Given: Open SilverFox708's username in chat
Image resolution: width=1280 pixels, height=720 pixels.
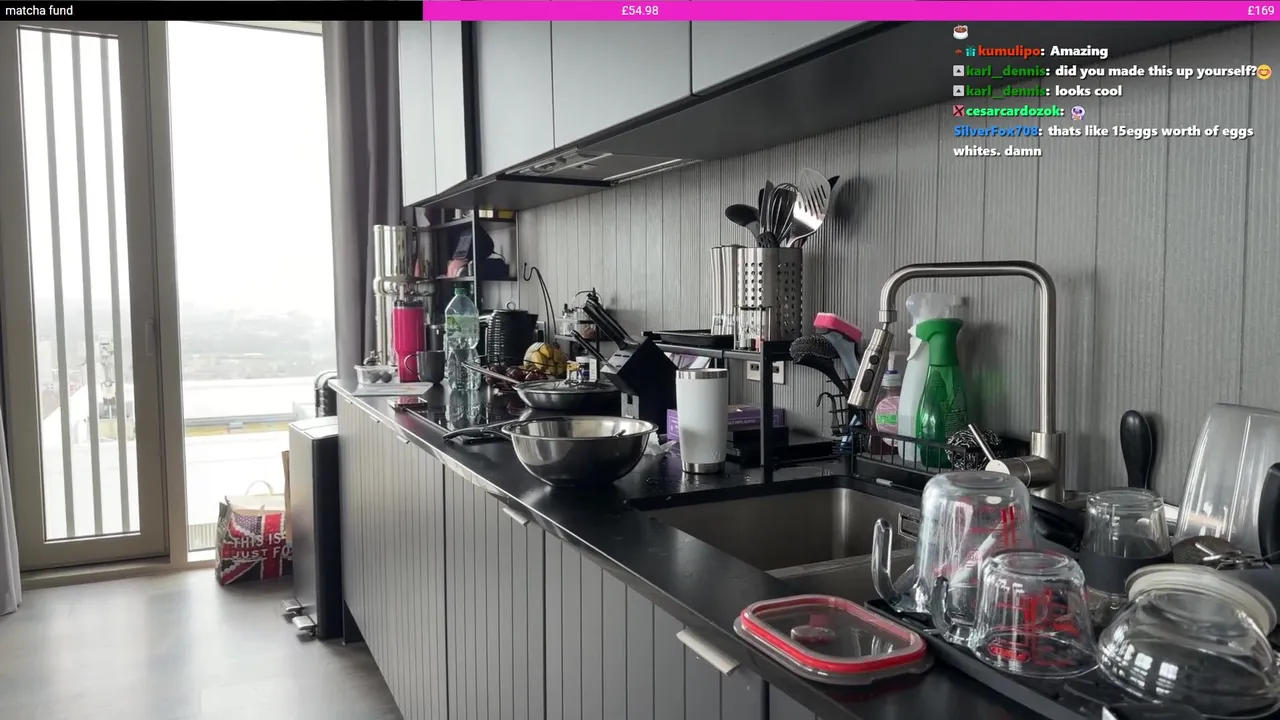Looking at the screenshot, I should click(996, 131).
